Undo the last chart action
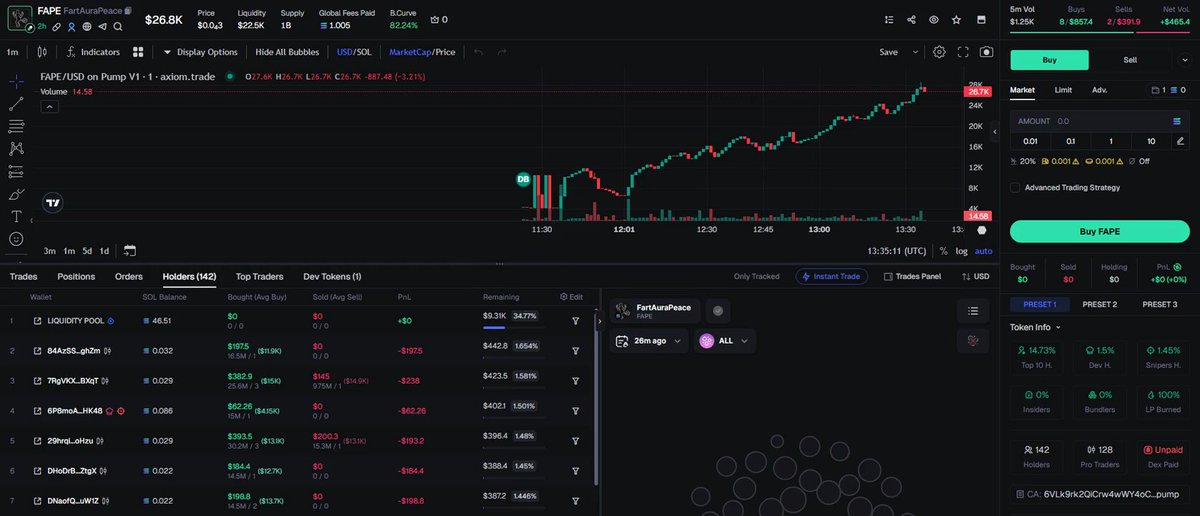Screen dimensions: 1200x516 [478, 52]
